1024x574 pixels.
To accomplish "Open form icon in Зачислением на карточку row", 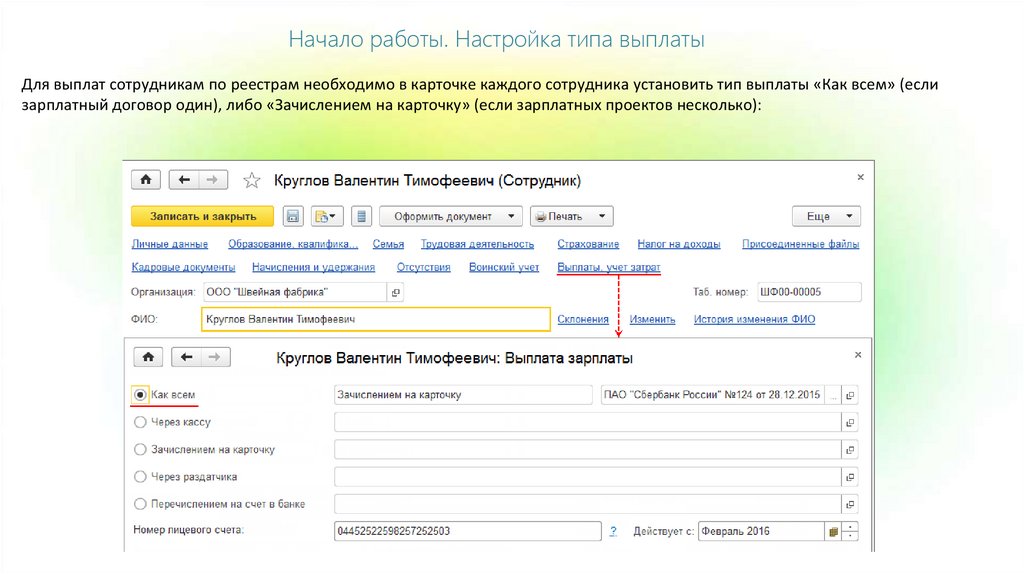I will tap(850, 450).
